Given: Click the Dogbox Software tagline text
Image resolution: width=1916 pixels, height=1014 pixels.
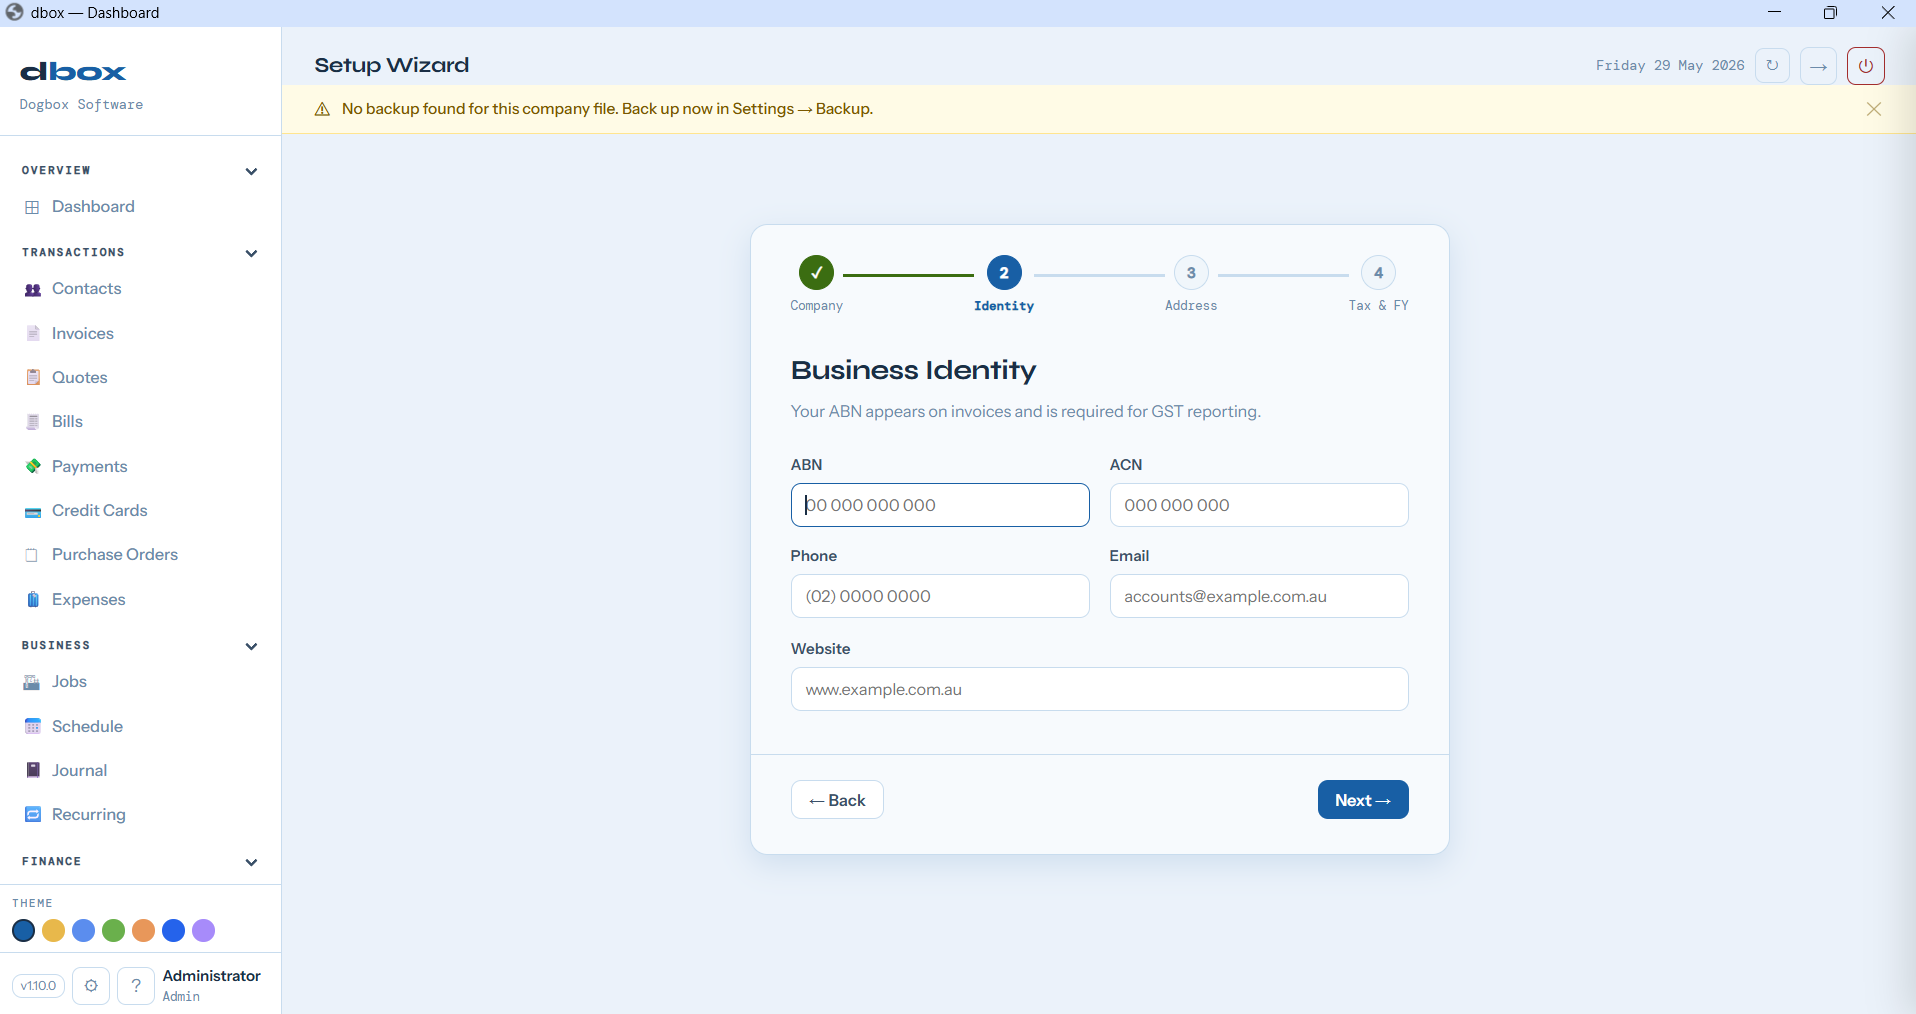Looking at the screenshot, I should coord(81,105).
